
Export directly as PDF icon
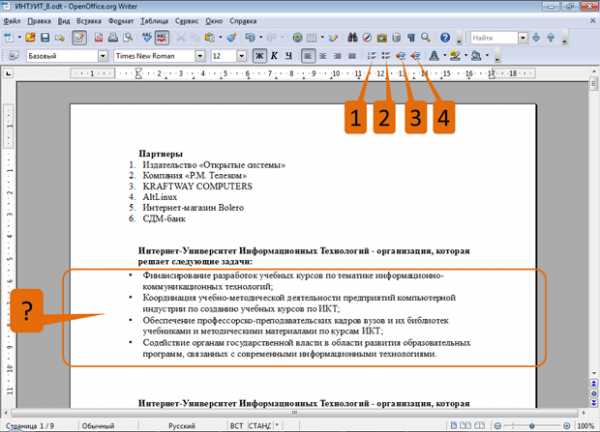pos(99,37)
